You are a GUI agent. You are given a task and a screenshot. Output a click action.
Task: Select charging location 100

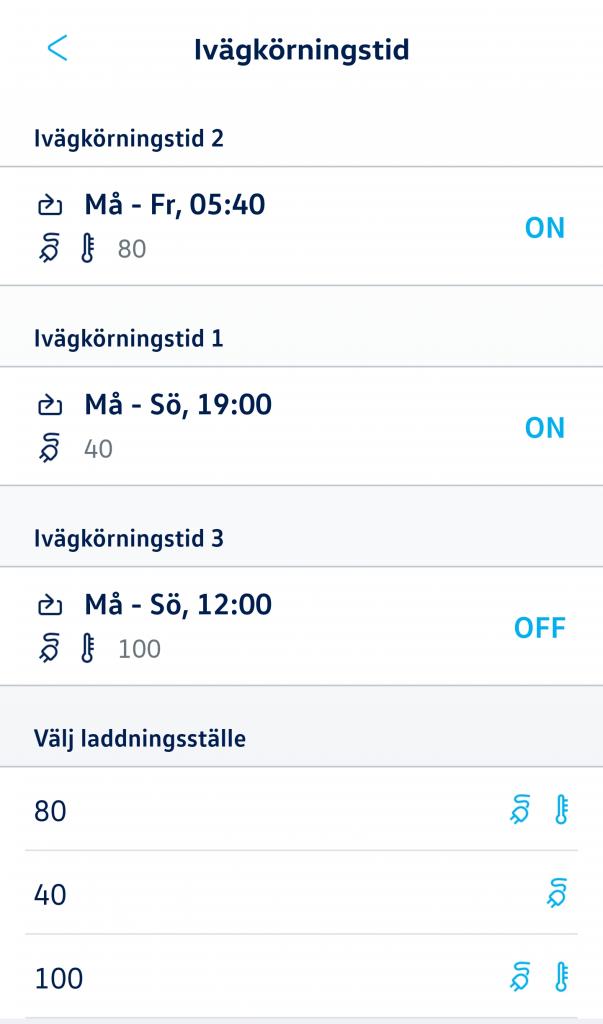(301, 976)
